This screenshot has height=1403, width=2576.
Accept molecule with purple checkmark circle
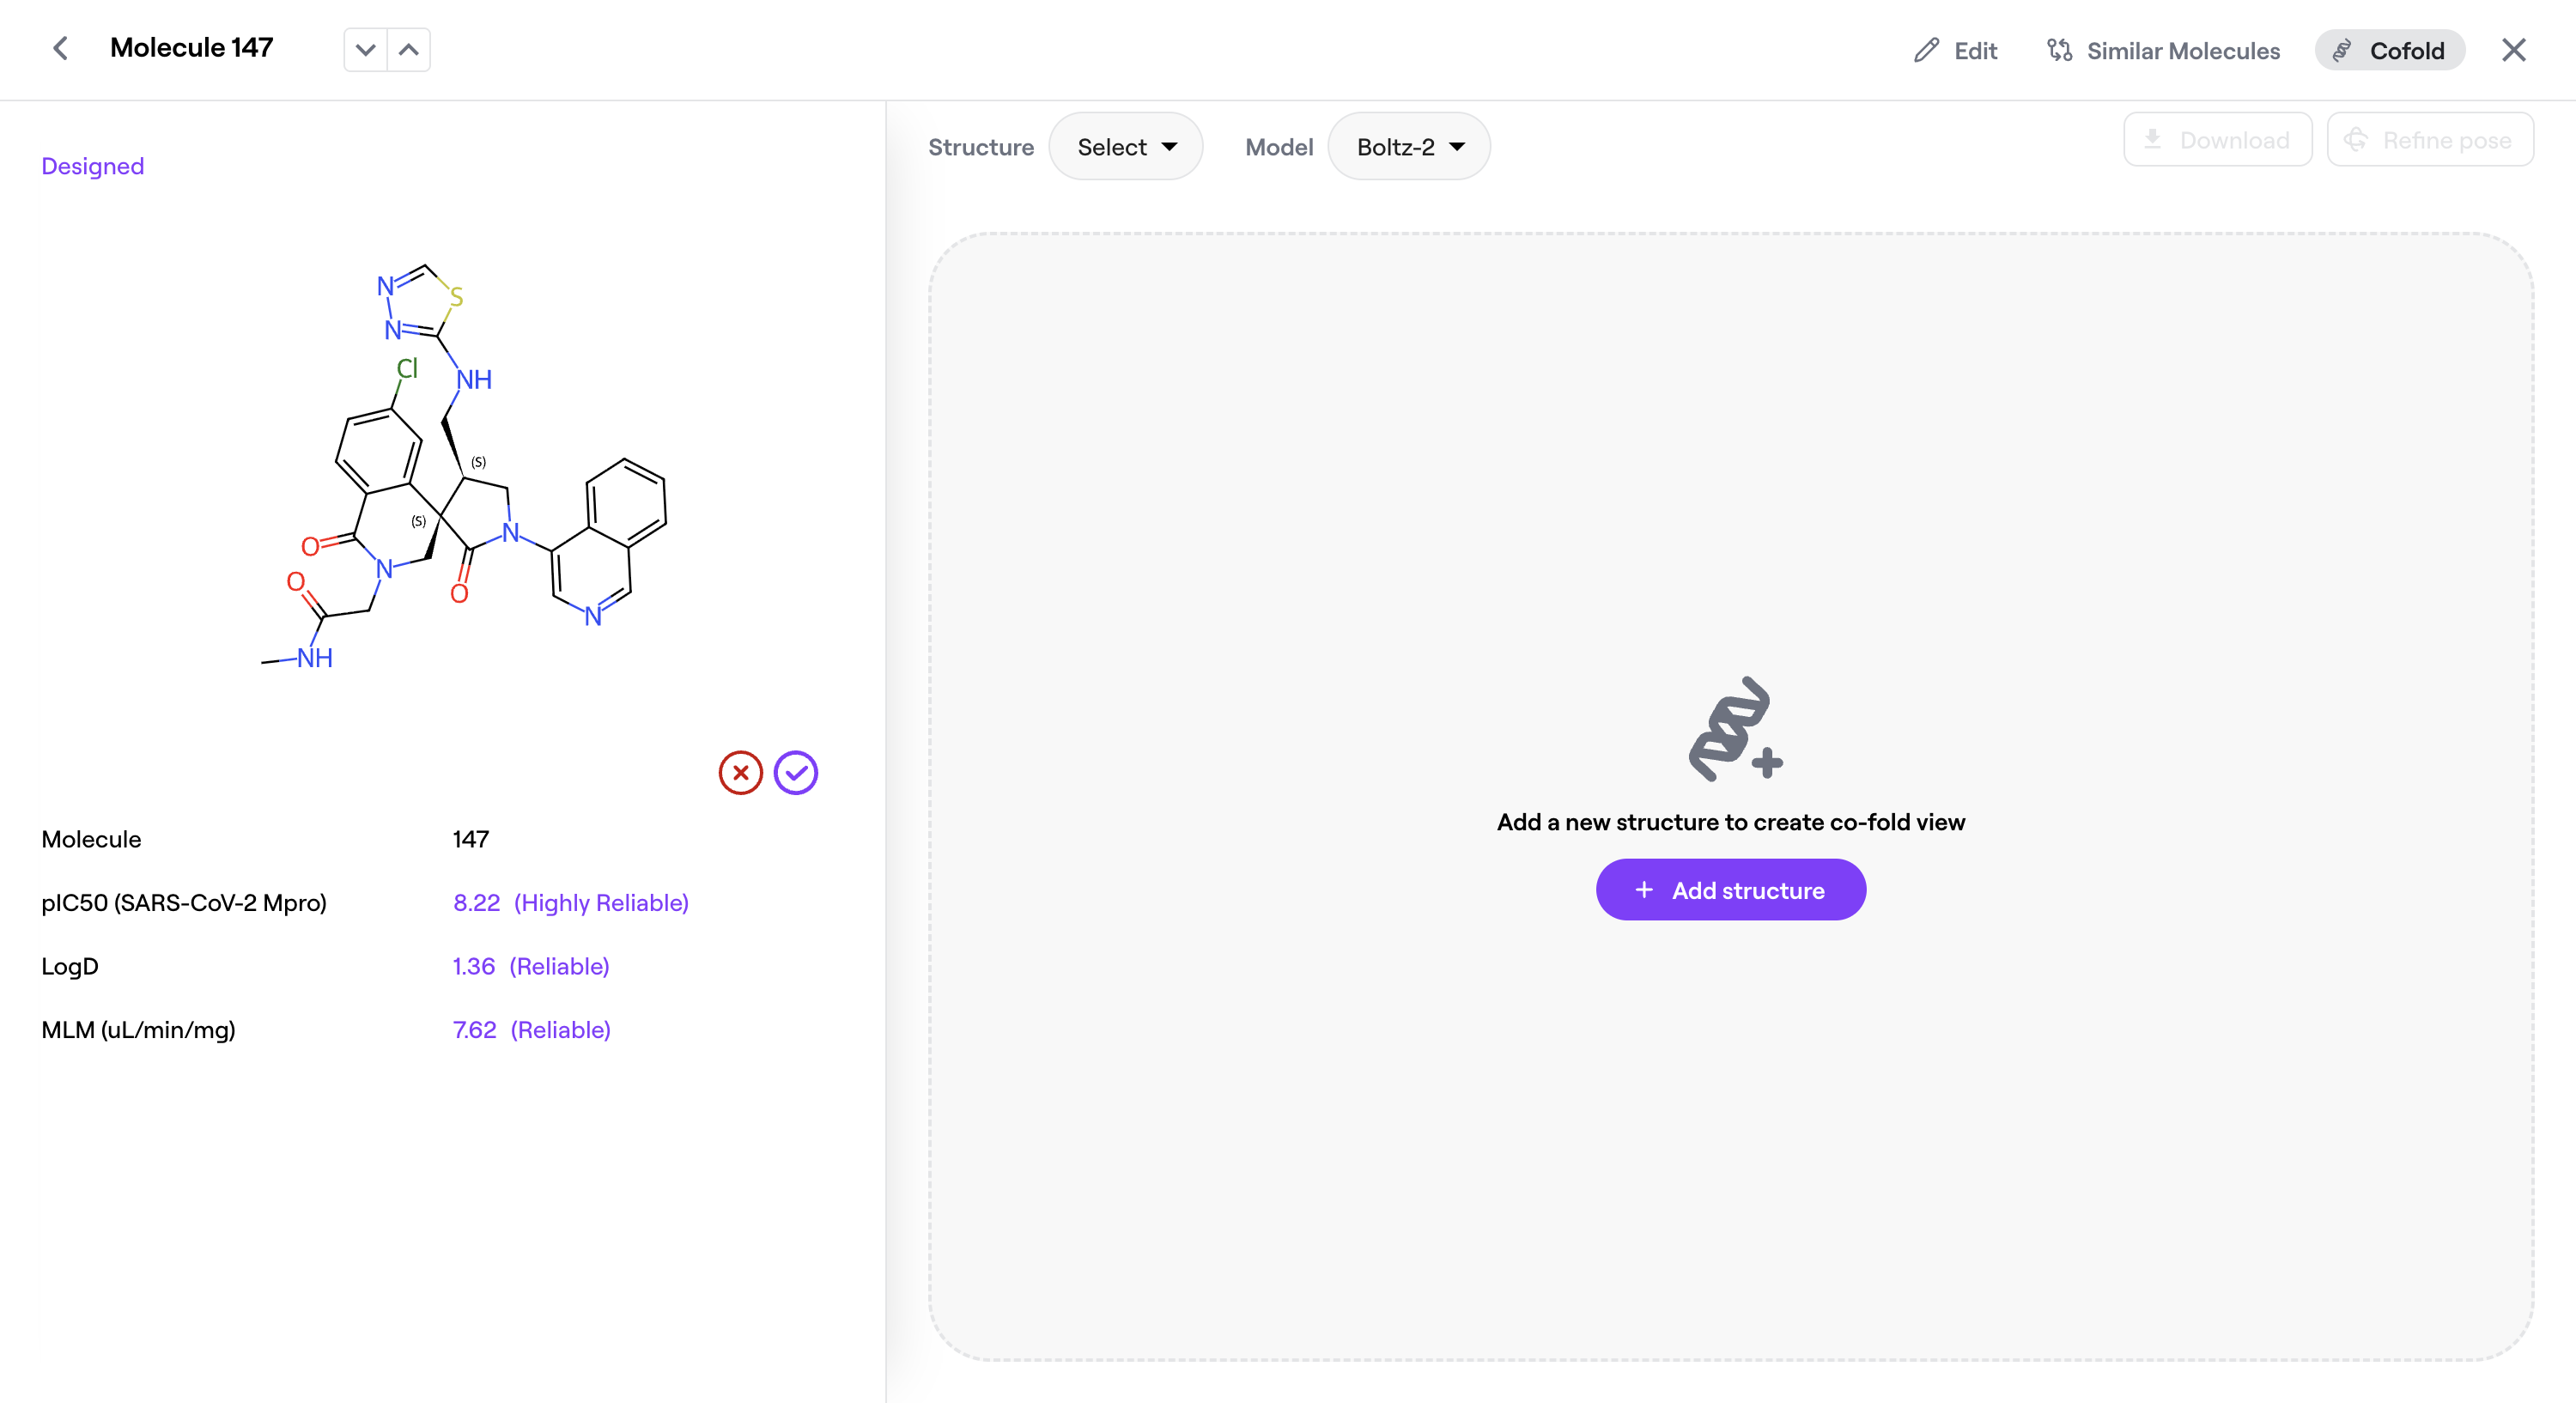796,773
